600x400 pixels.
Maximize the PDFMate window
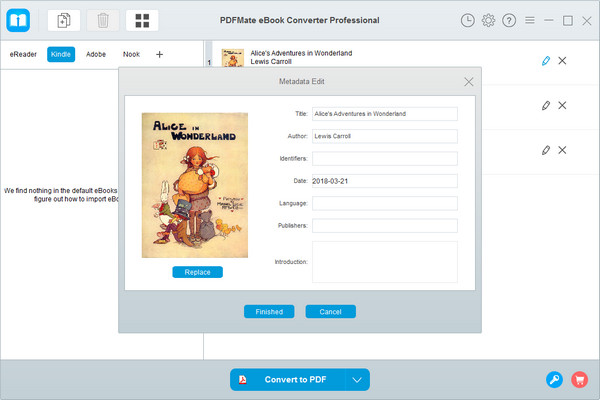coord(568,20)
